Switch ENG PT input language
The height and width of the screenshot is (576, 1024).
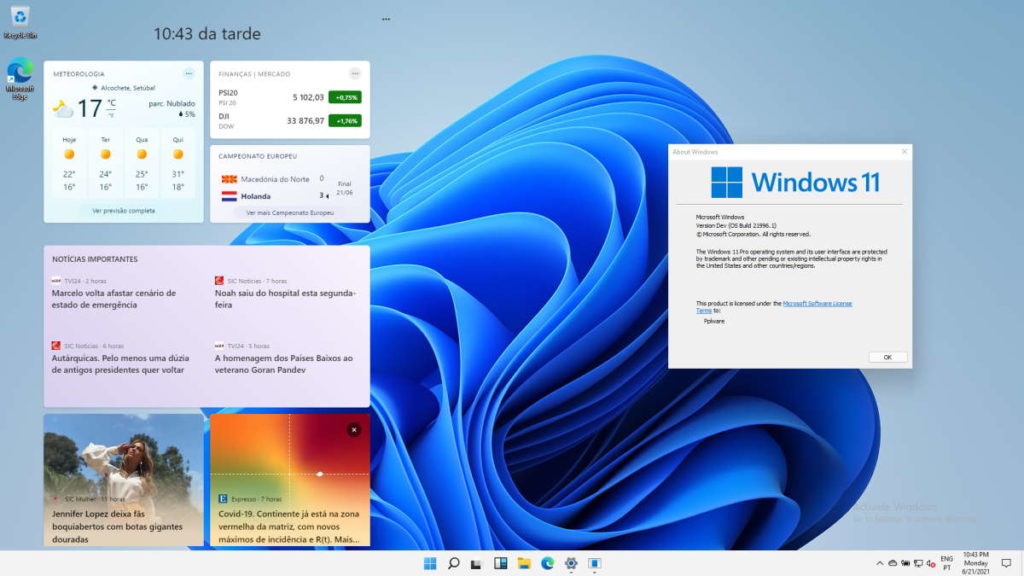point(946,563)
